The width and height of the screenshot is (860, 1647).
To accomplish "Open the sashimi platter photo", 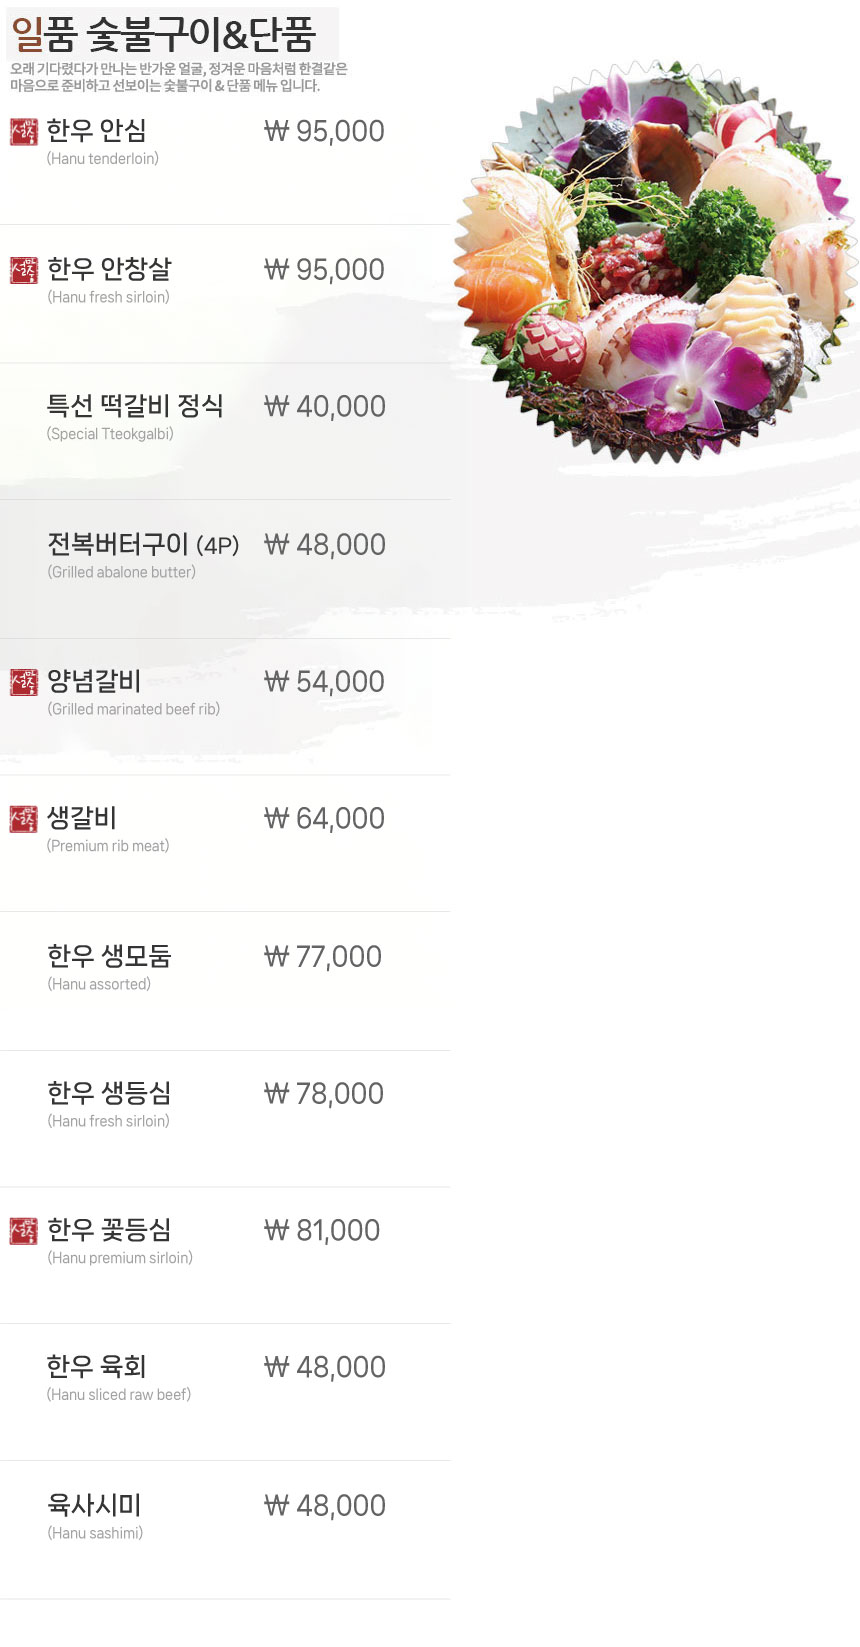I will [657, 262].
